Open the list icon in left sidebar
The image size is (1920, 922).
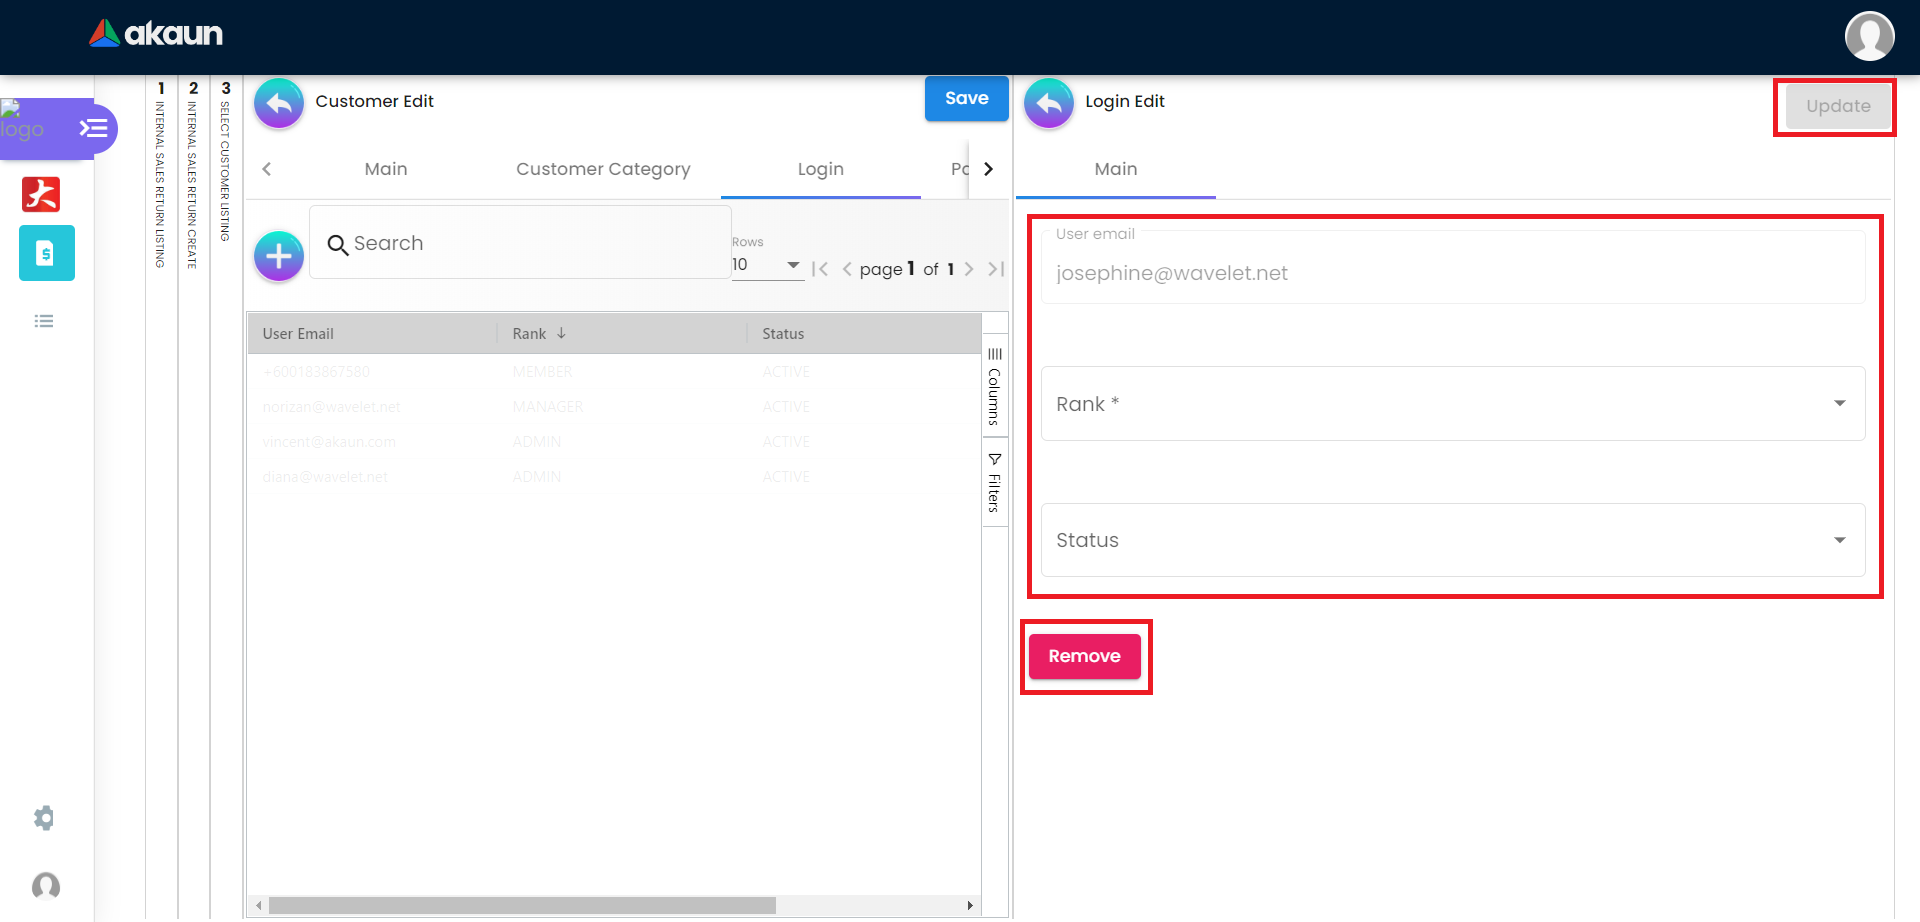pyautogui.click(x=44, y=321)
